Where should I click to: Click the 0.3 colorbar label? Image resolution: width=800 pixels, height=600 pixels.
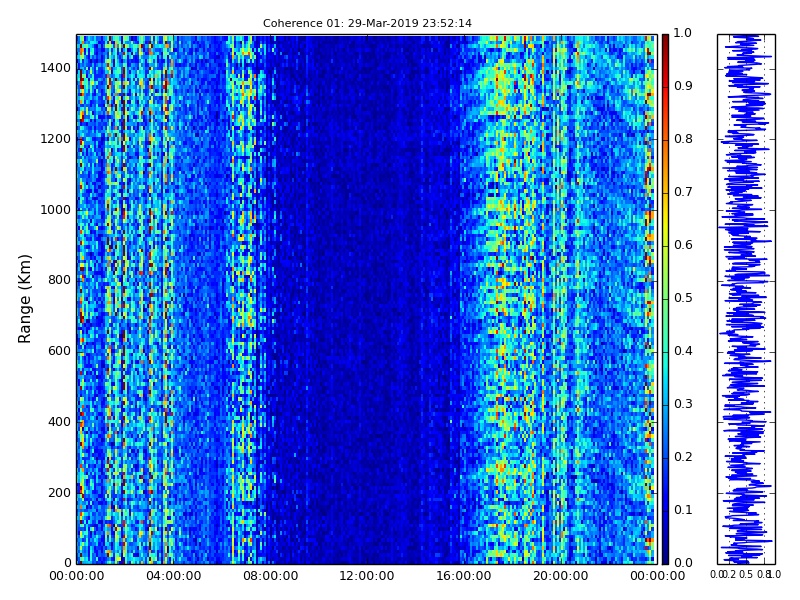pyautogui.click(x=683, y=404)
